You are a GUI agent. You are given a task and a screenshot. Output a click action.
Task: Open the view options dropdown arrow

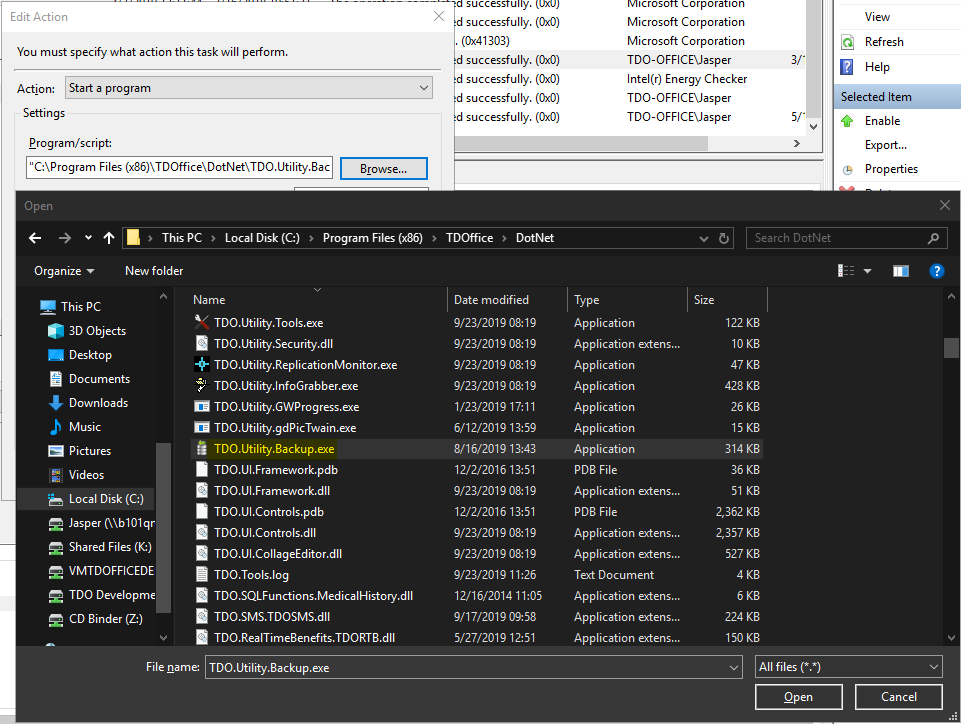(x=867, y=271)
